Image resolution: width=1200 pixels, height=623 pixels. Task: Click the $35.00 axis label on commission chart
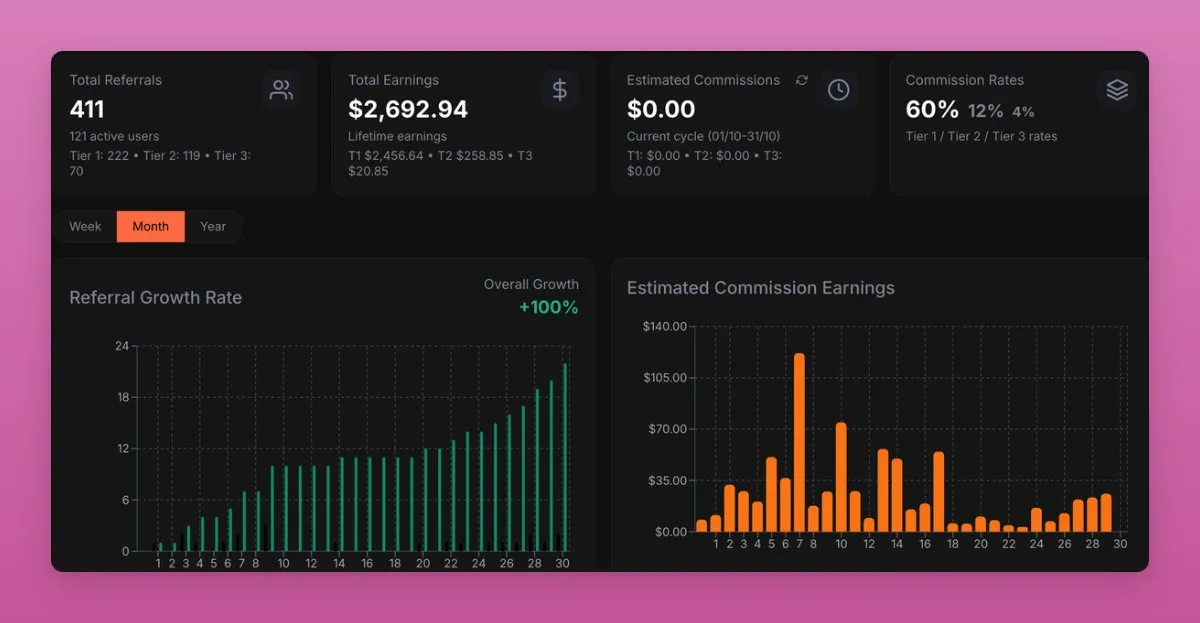(x=669, y=480)
